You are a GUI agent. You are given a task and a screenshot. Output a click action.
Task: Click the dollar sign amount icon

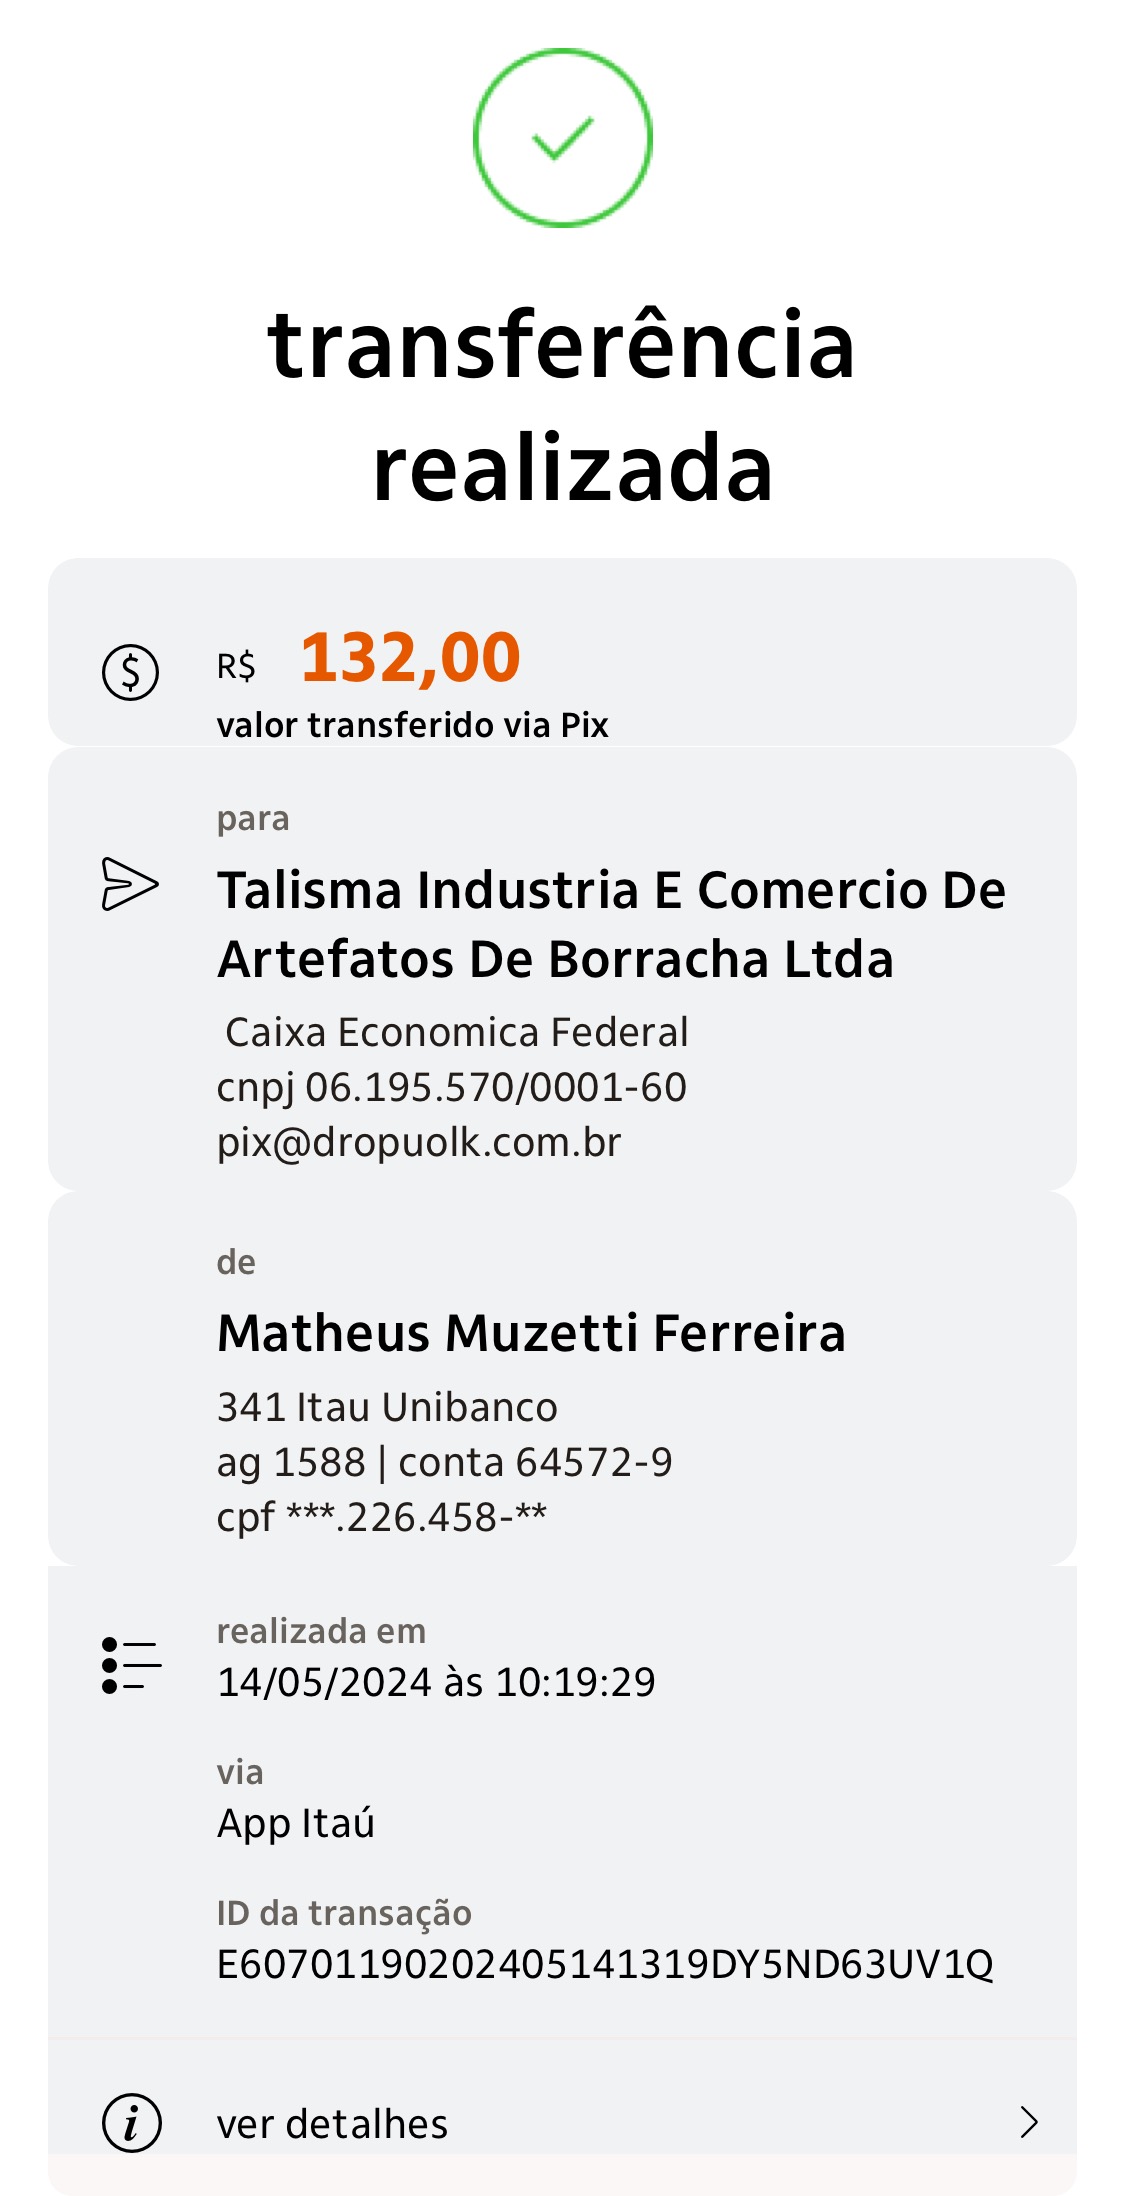point(130,672)
